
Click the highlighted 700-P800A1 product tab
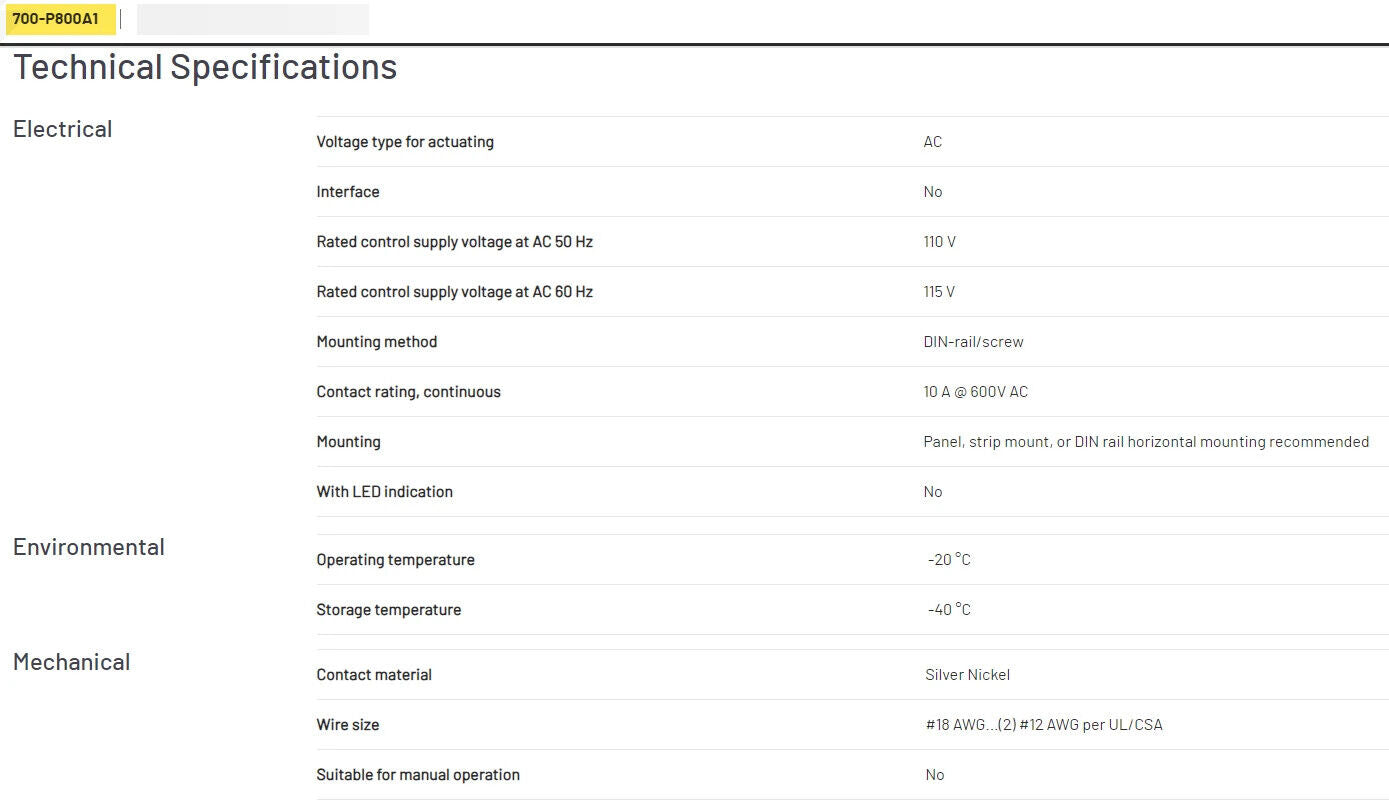(x=57, y=19)
